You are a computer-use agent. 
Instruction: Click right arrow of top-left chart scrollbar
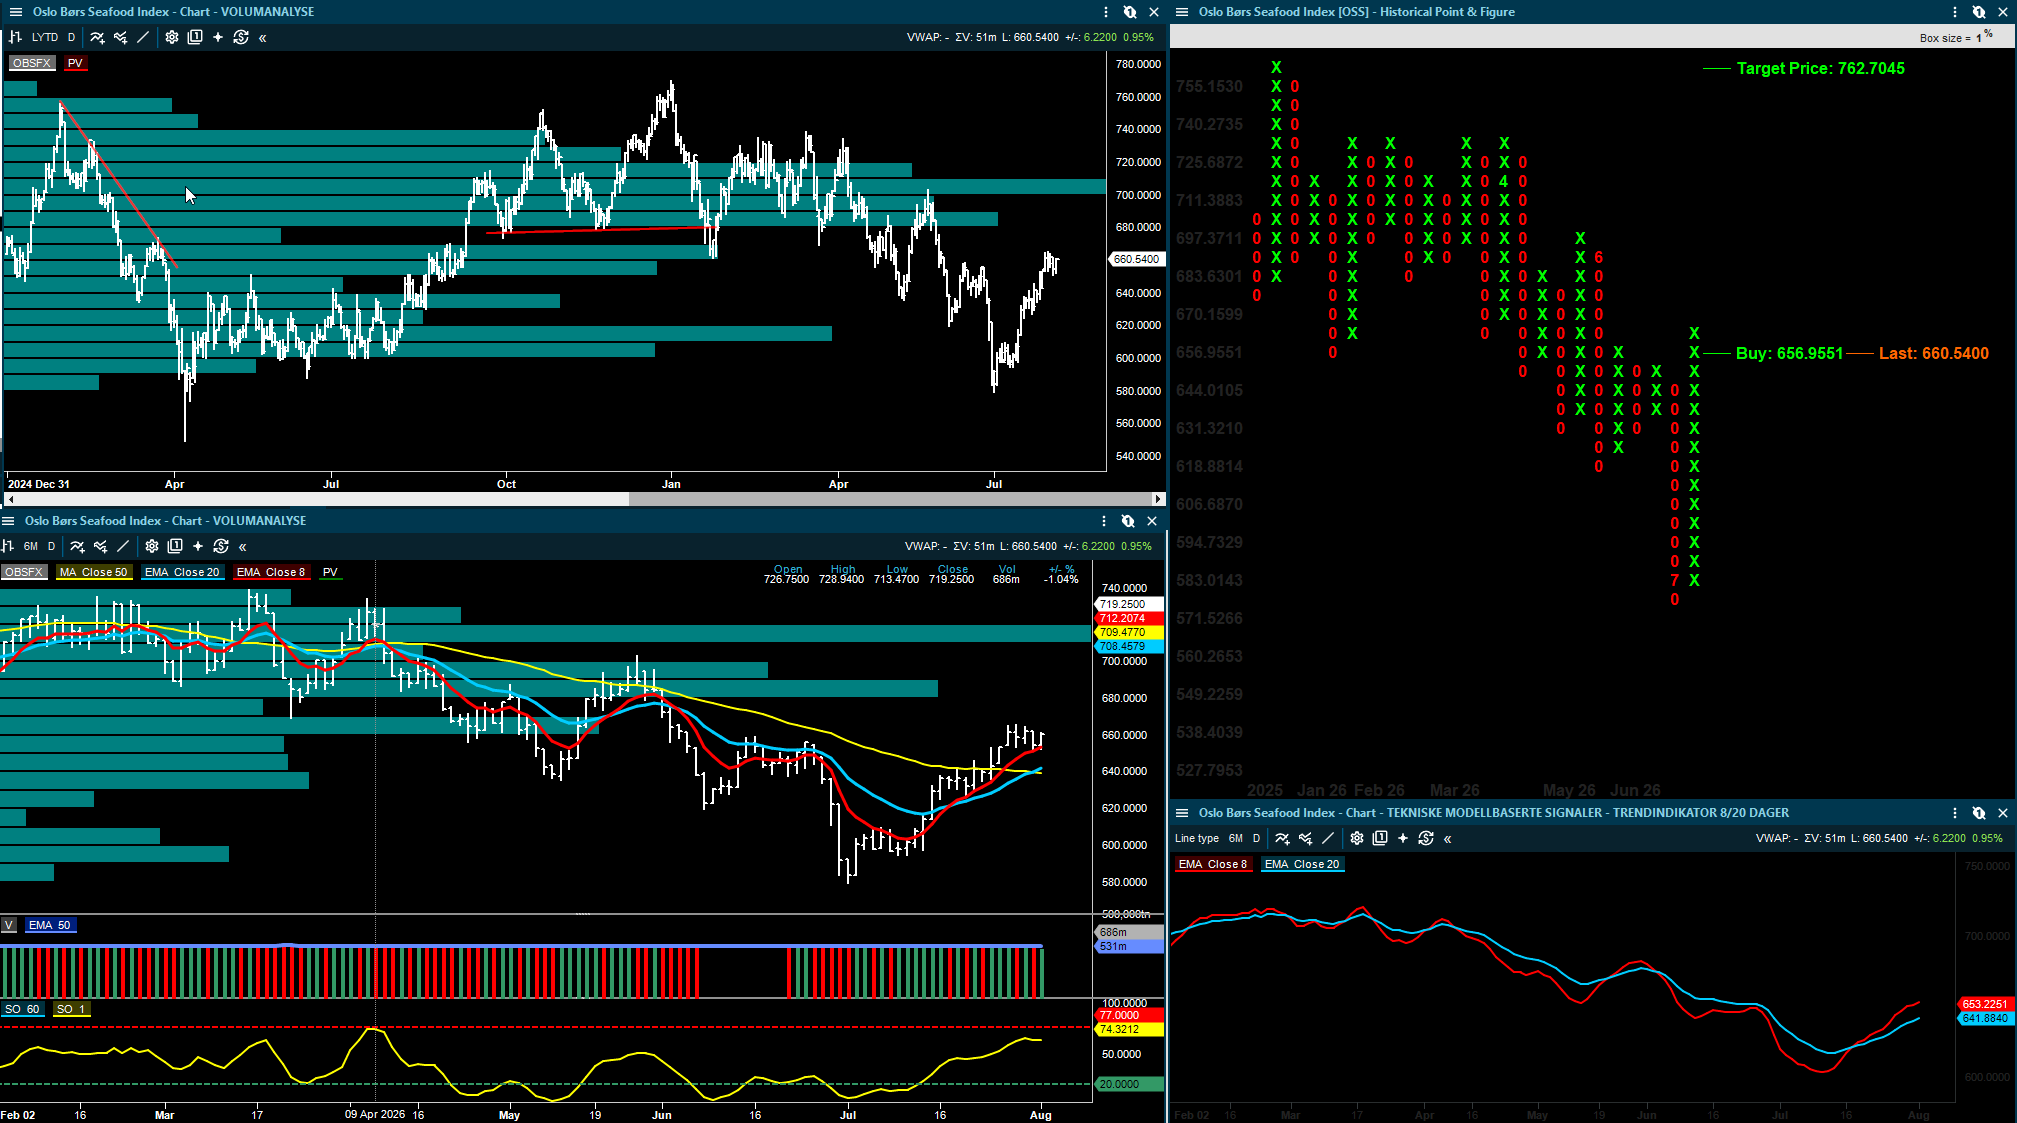(1158, 498)
